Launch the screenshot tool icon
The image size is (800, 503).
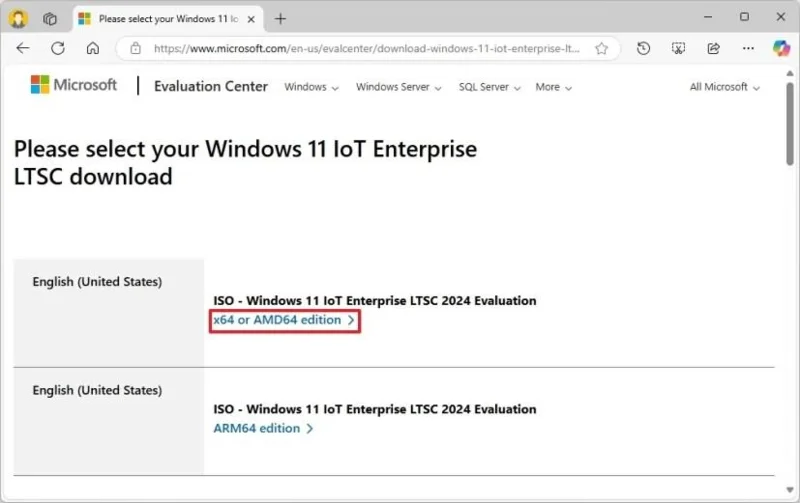678,48
